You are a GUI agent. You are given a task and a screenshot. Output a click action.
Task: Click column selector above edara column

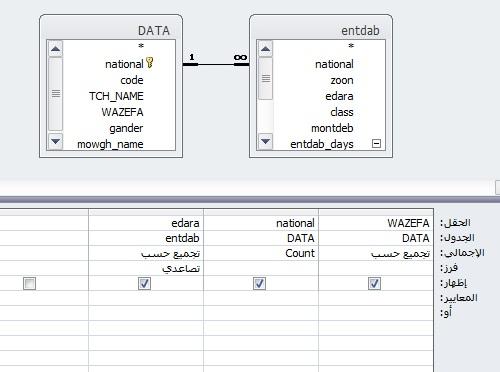coord(146,212)
